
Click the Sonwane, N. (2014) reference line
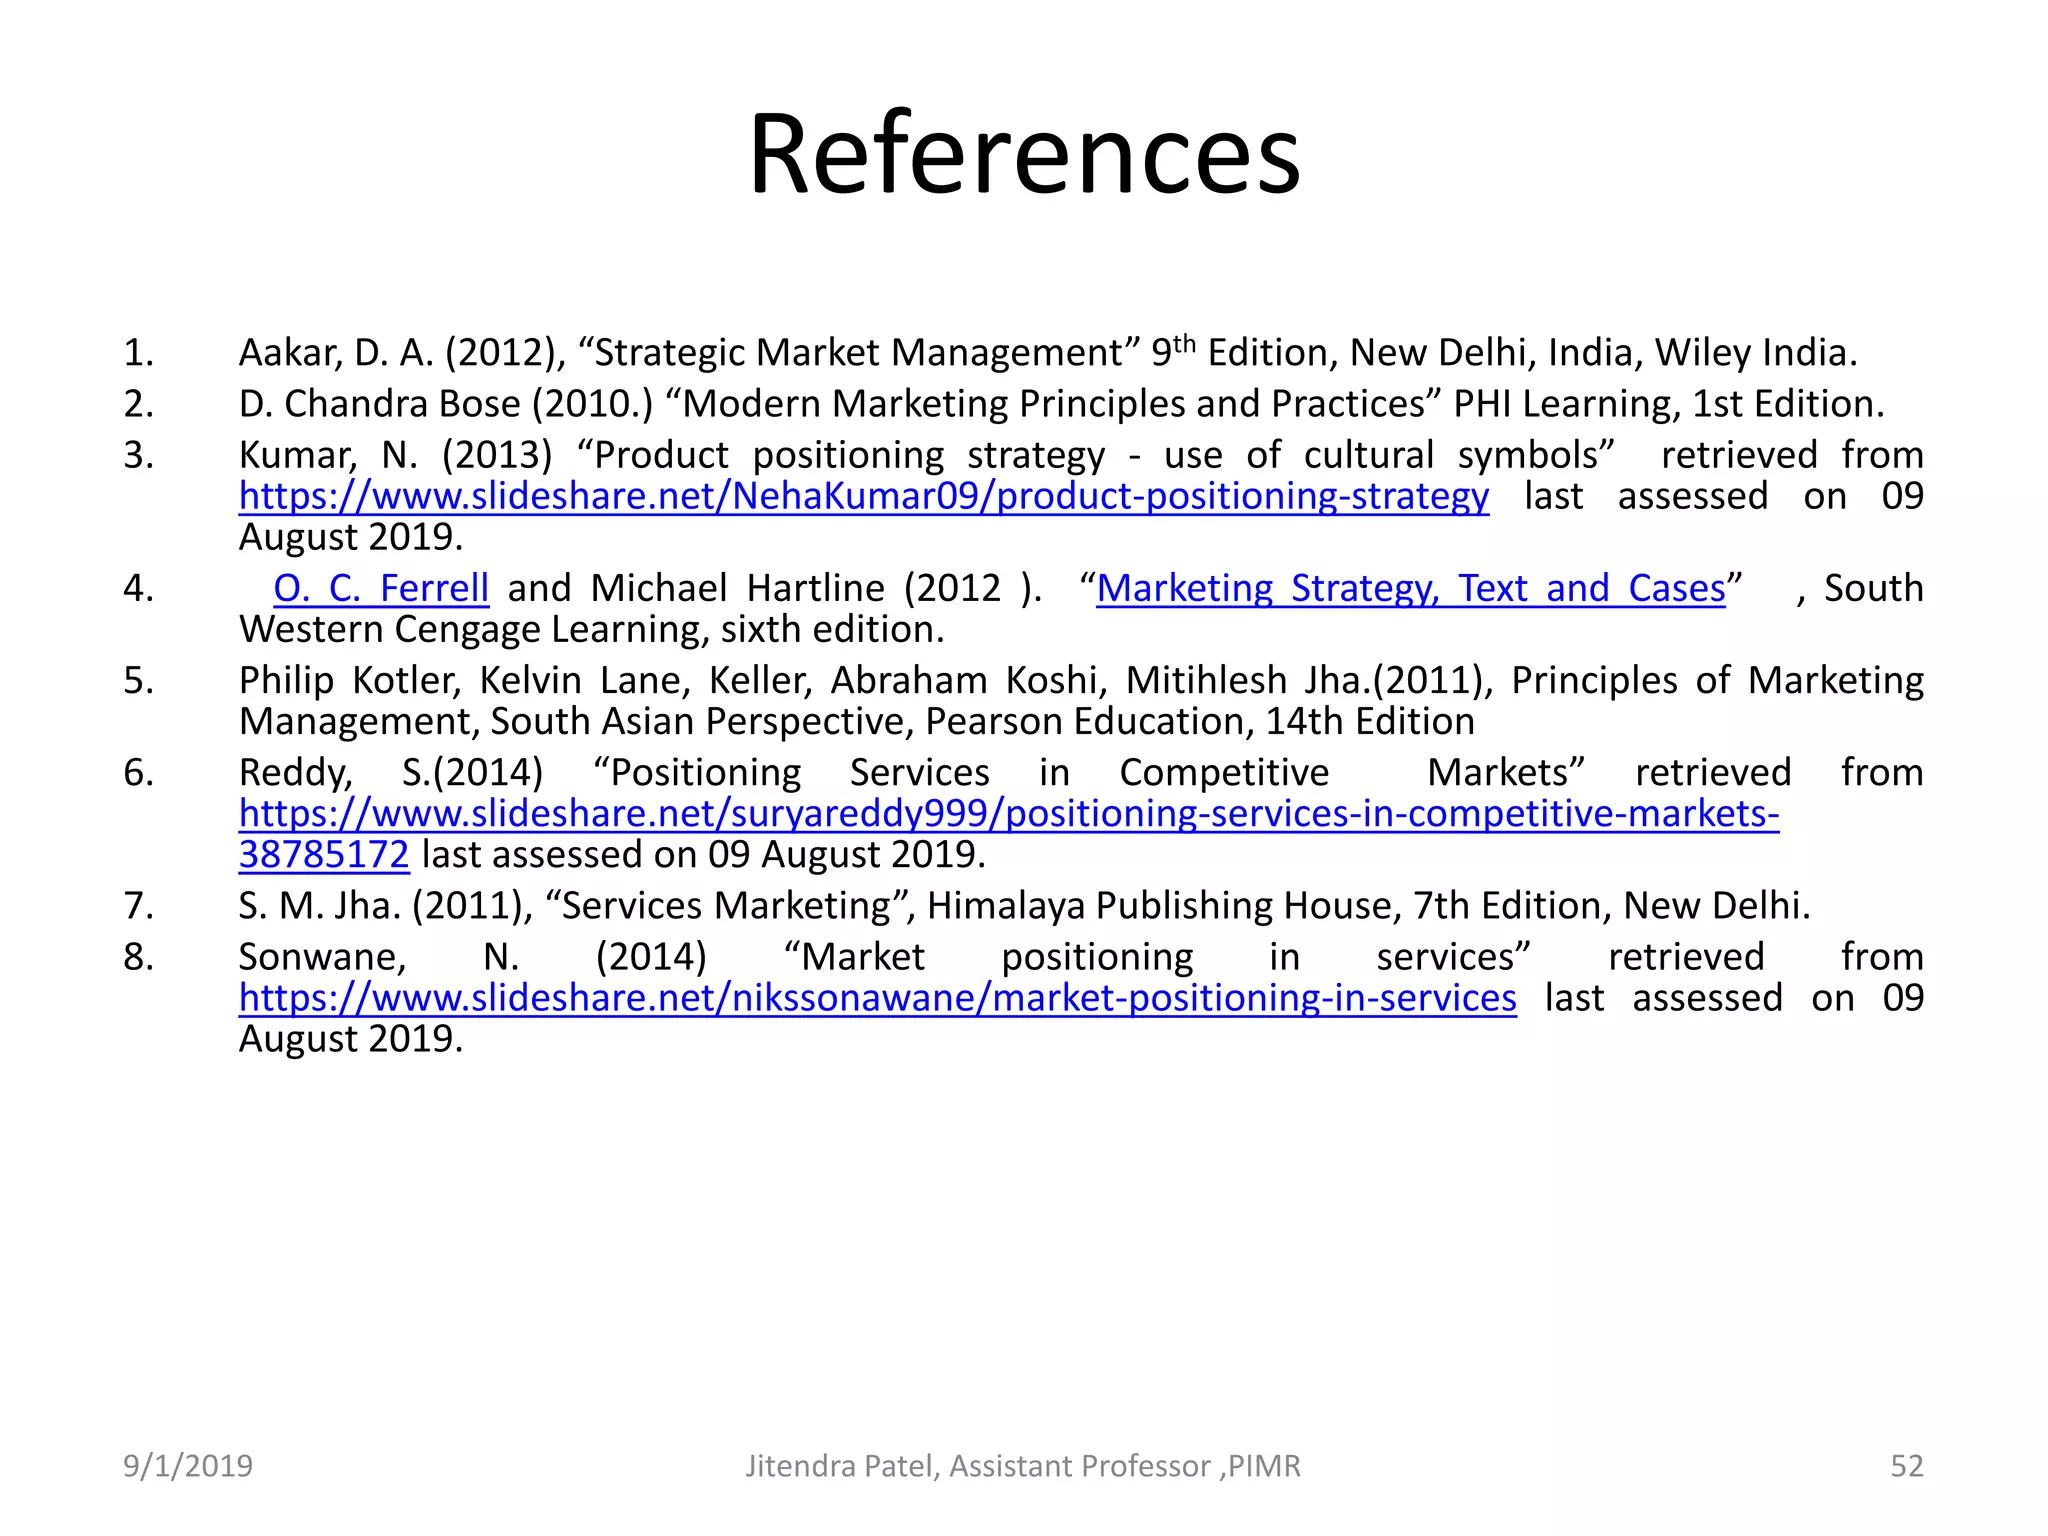point(1081,957)
